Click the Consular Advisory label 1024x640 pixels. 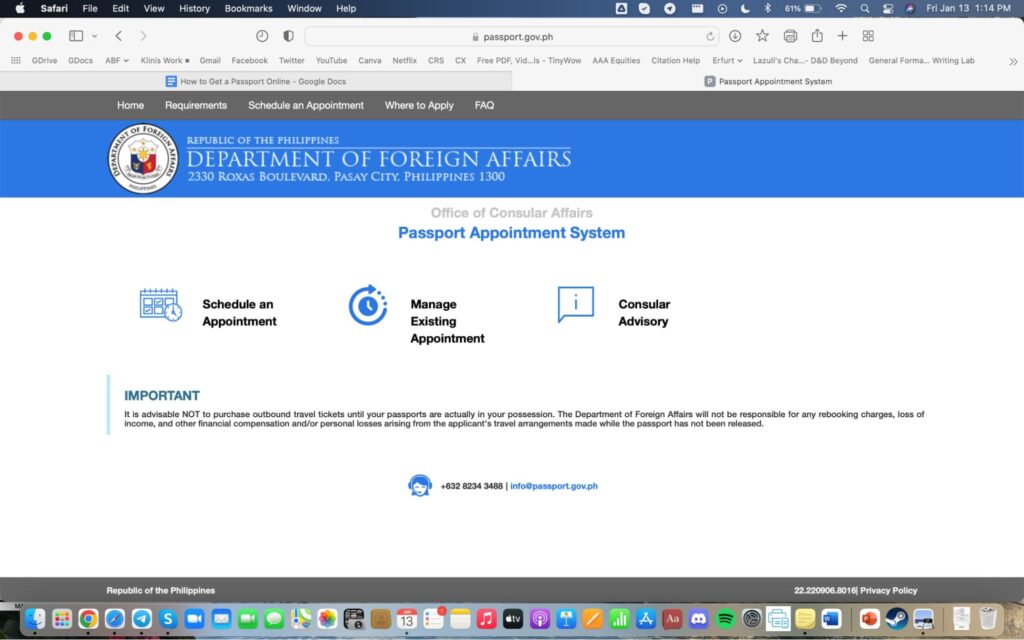[x=644, y=313]
